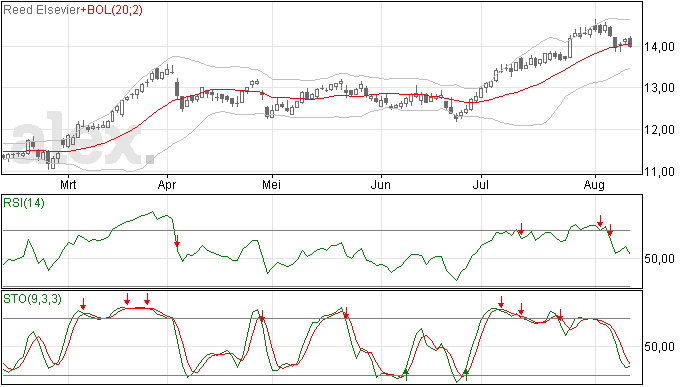The width and height of the screenshot is (690, 387).
Task: Click the 'STO(9,3,3)' panel label
Action: (32, 299)
